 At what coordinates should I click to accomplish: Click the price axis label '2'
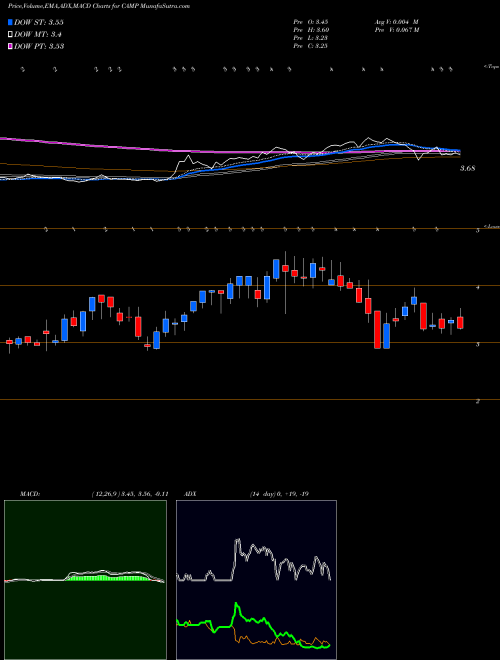478,401
